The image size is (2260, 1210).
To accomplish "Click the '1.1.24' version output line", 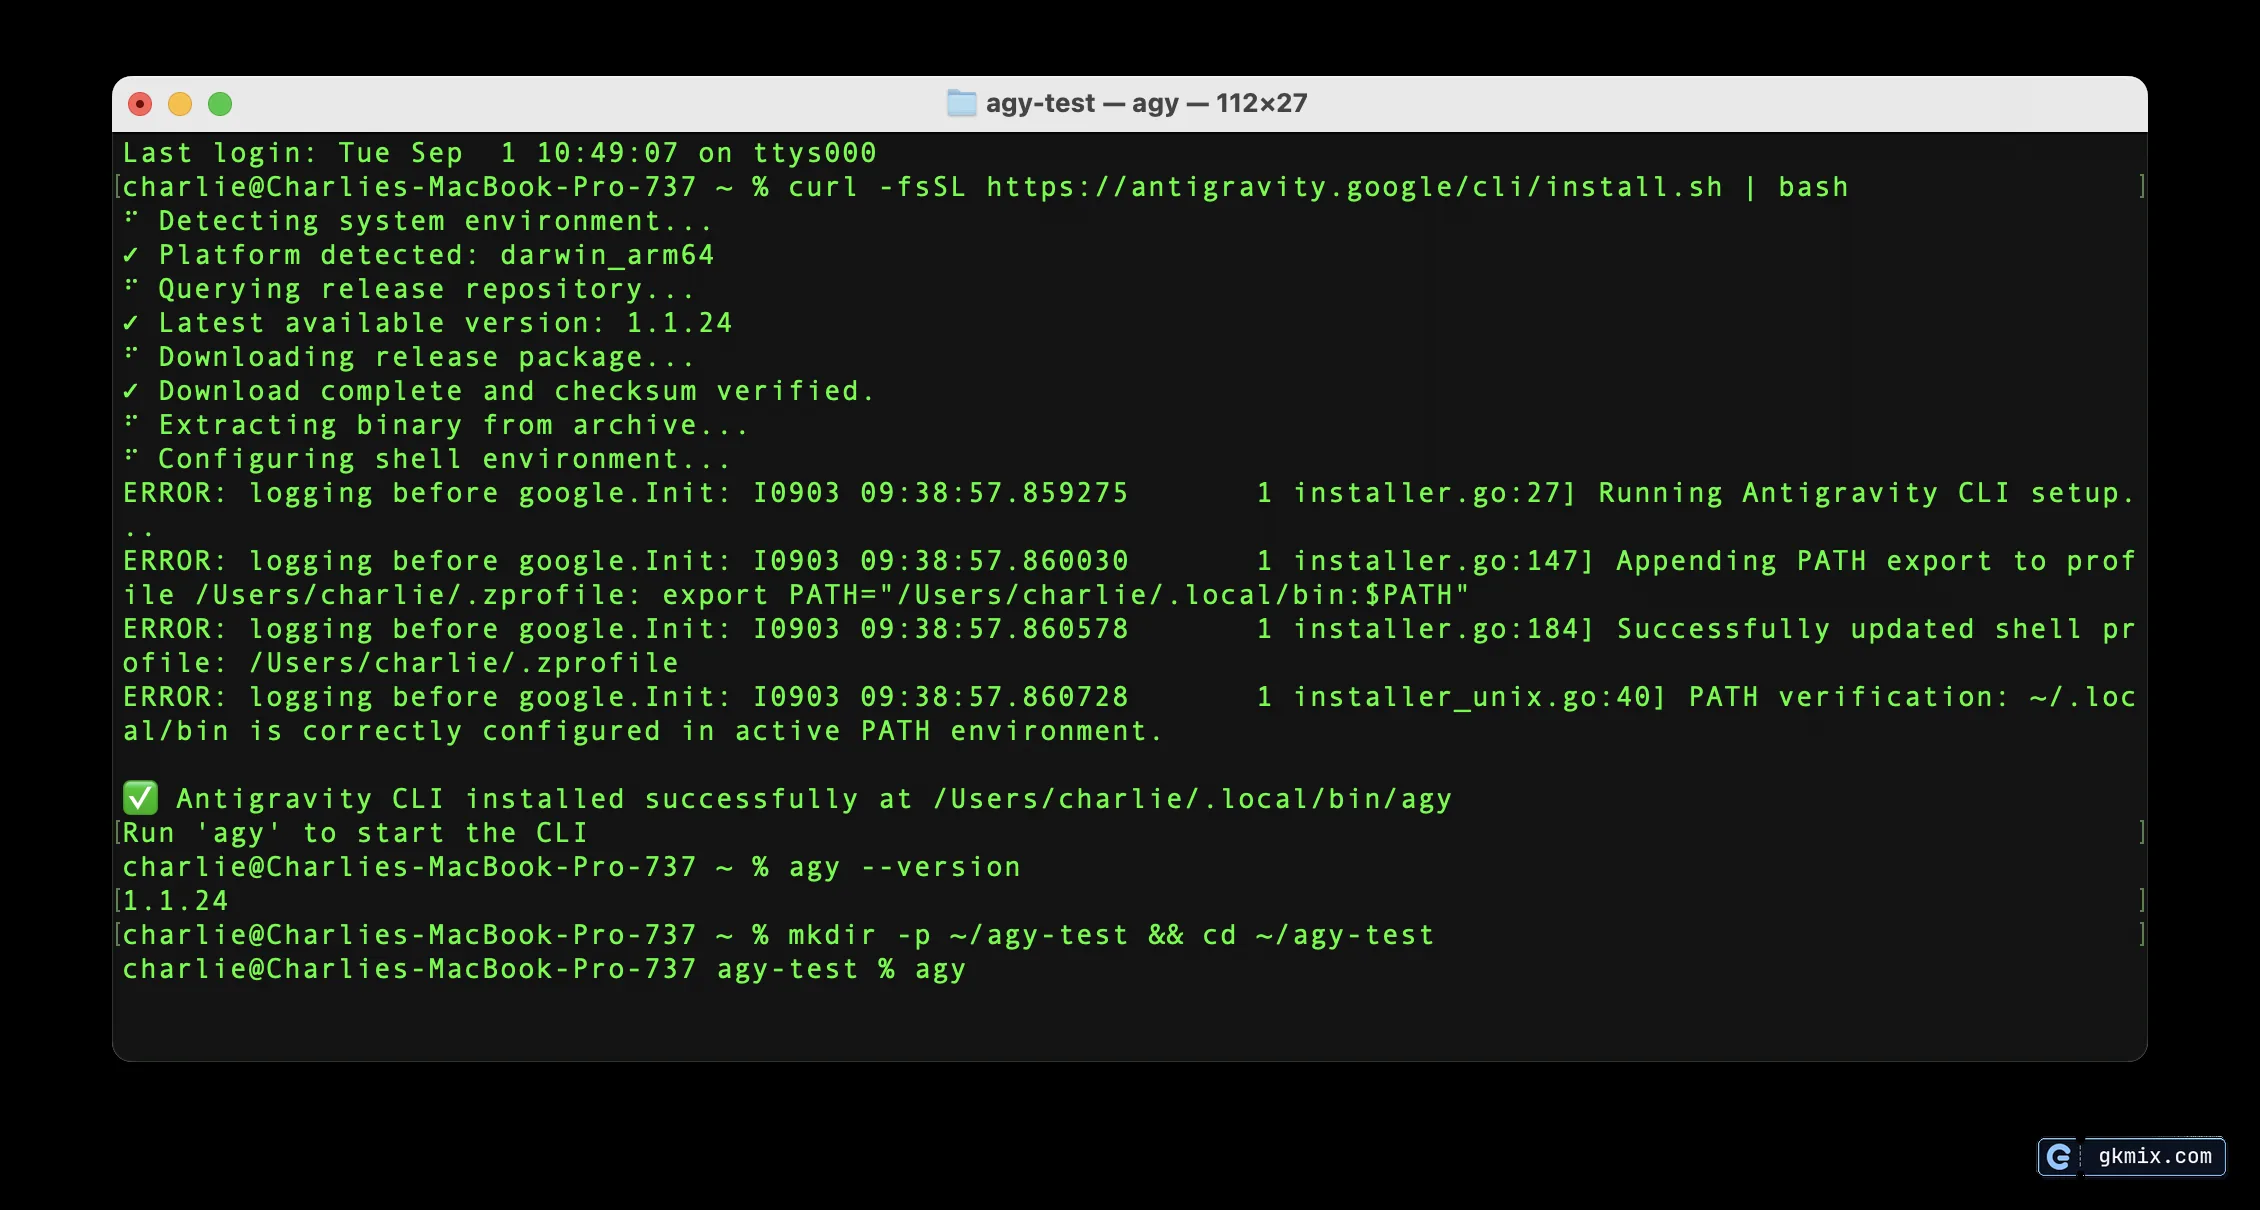I will pyautogui.click(x=175, y=901).
